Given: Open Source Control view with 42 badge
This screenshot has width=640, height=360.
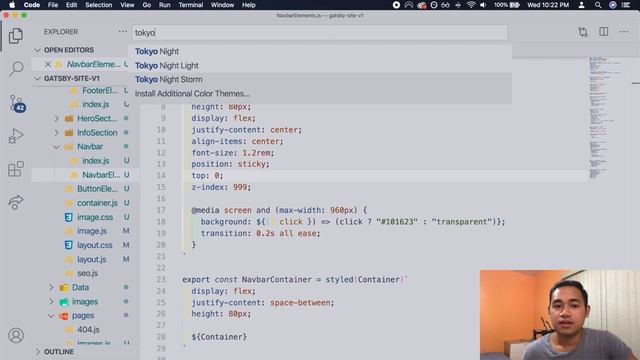Looking at the screenshot, I should (x=17, y=103).
